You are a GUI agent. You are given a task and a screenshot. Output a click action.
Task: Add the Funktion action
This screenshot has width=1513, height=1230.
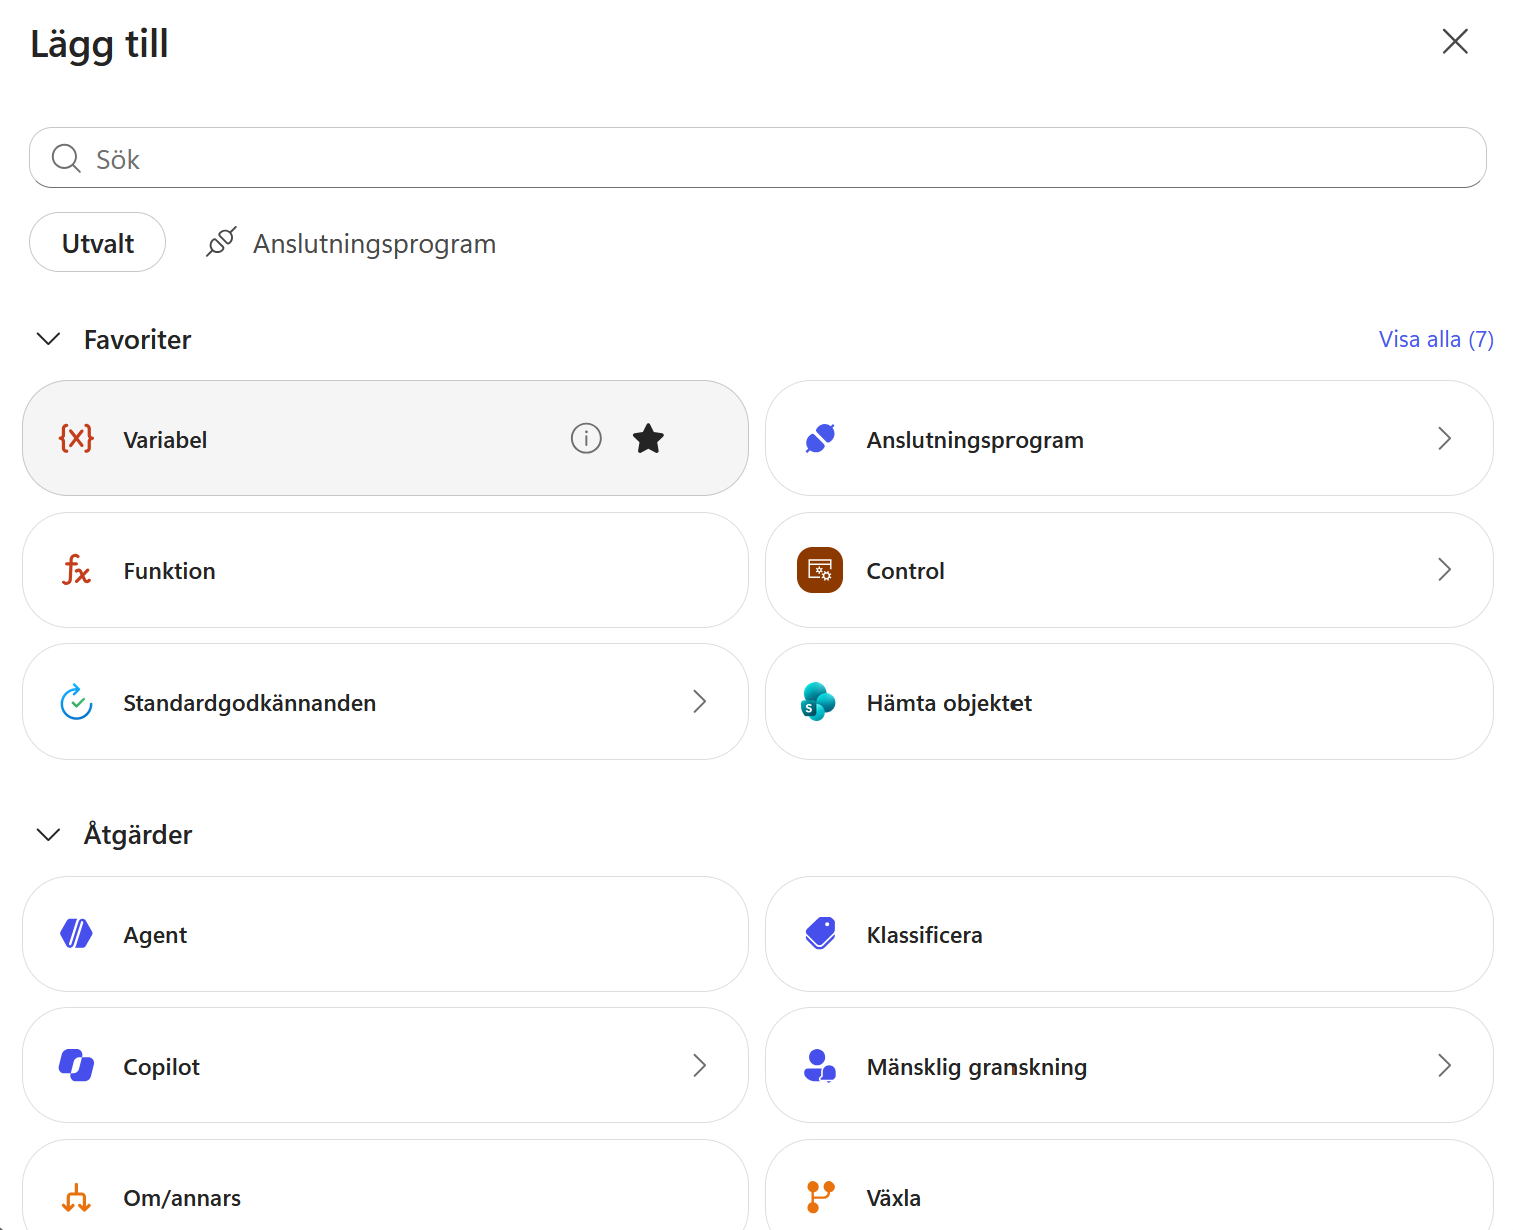(385, 570)
